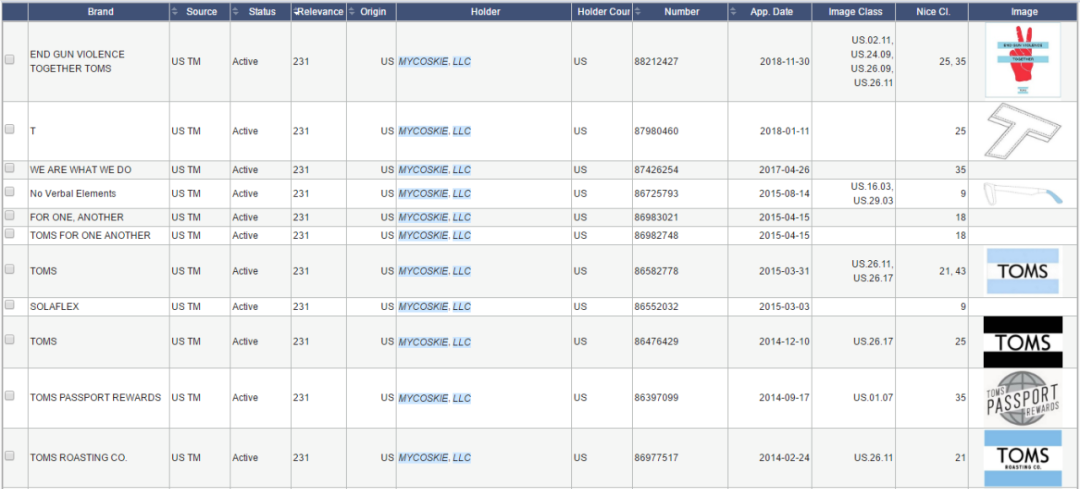Select the END GUN VIOLENCE TOGETHER TOMS row checkbox
The width and height of the screenshot is (1080, 489).
pyautogui.click(x=10, y=61)
